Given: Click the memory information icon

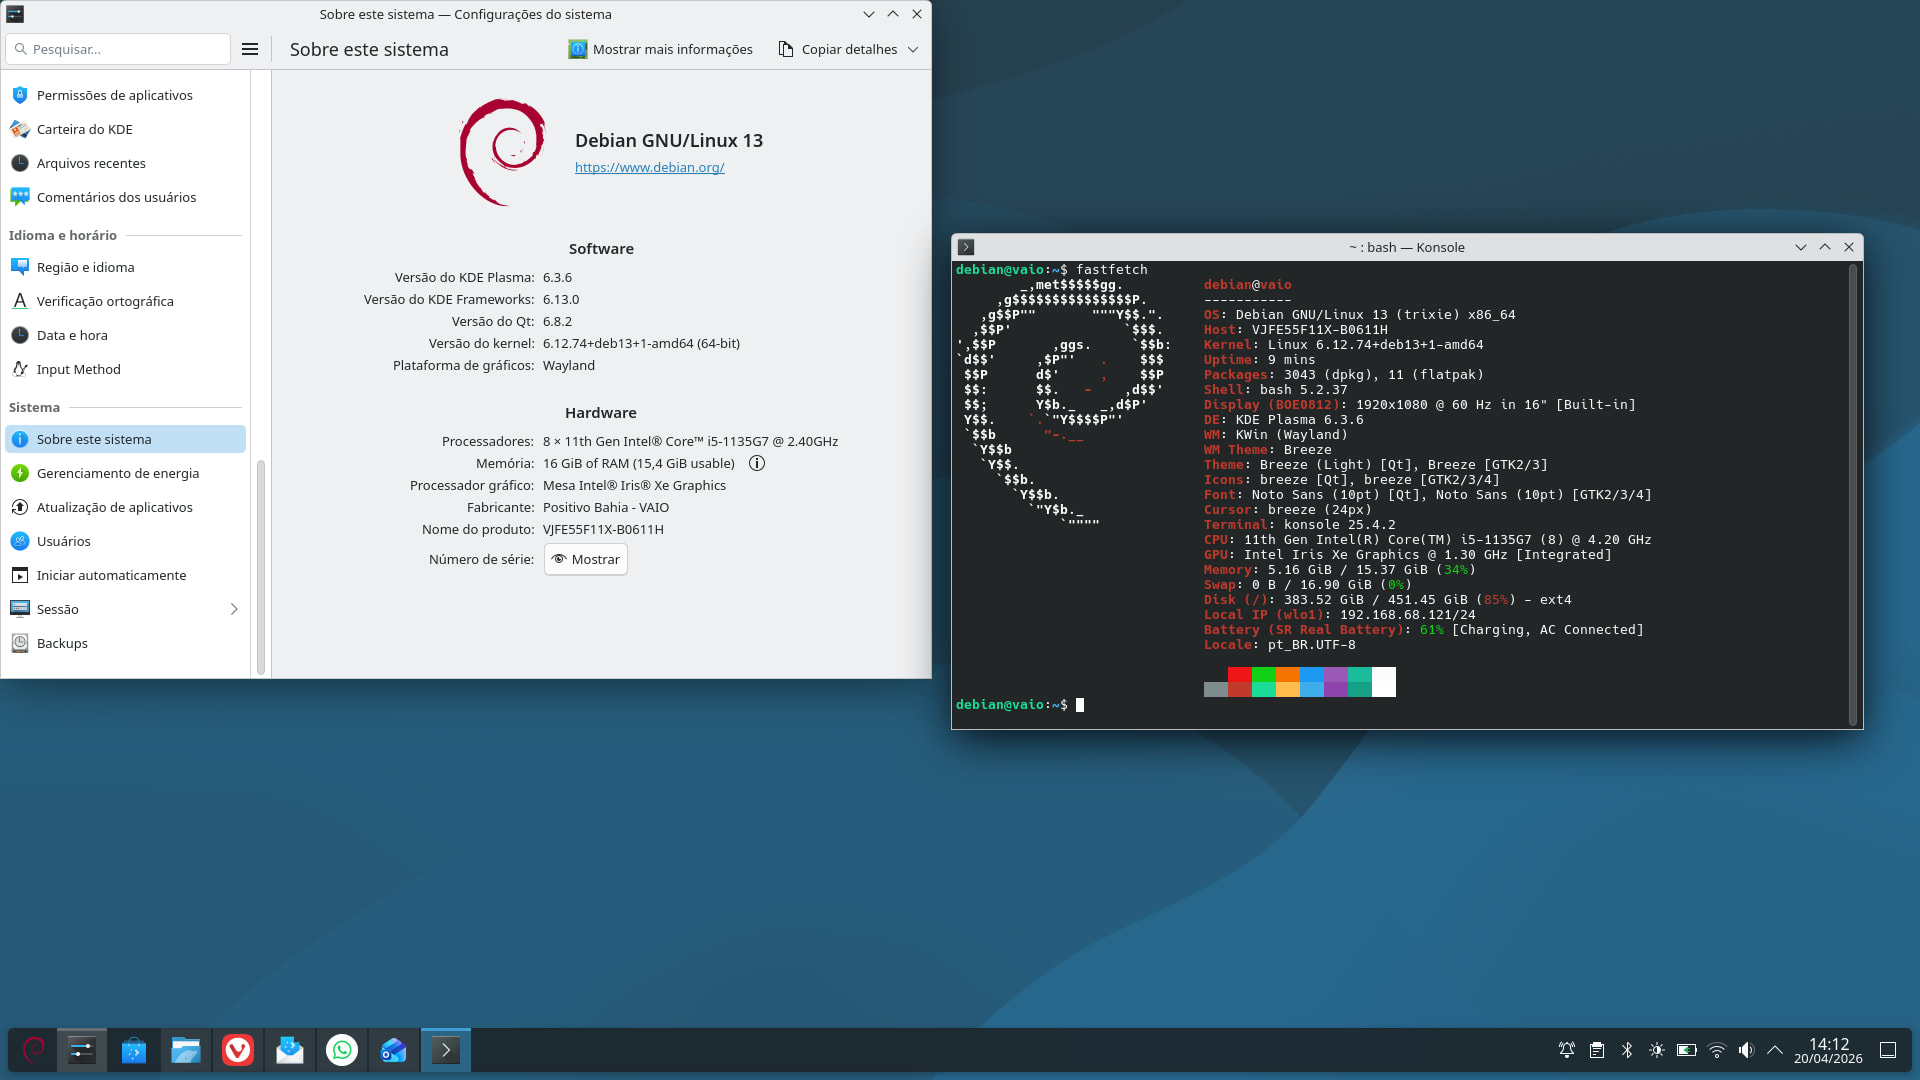Looking at the screenshot, I should tap(757, 463).
